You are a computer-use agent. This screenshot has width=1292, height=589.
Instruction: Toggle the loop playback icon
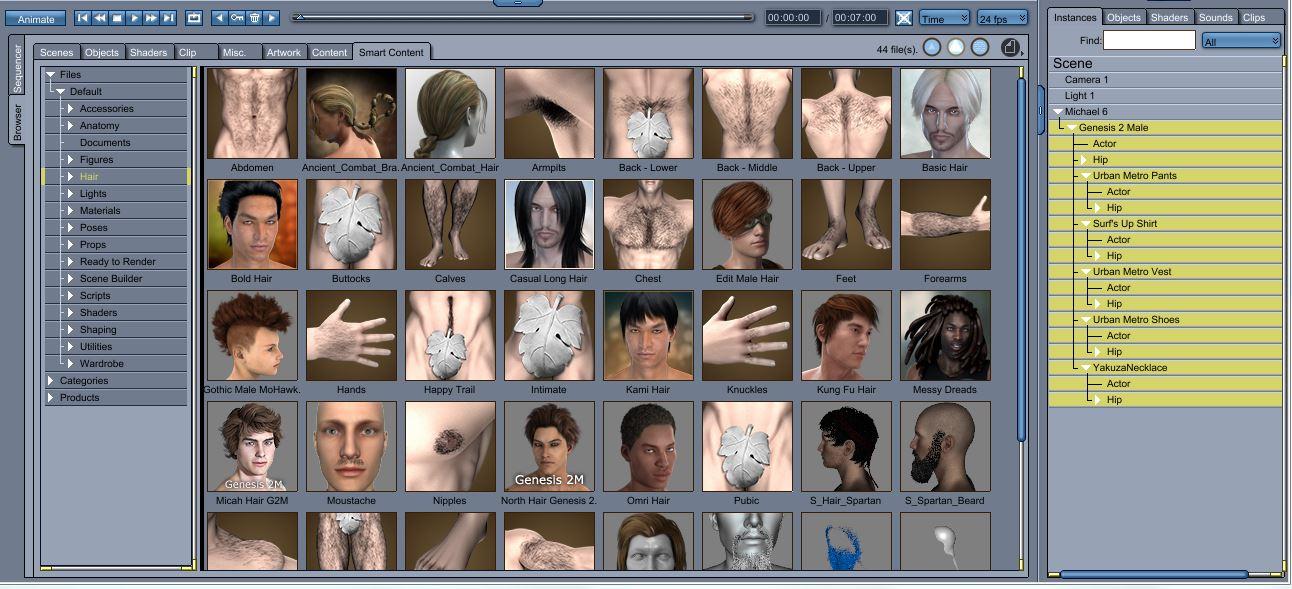click(194, 18)
